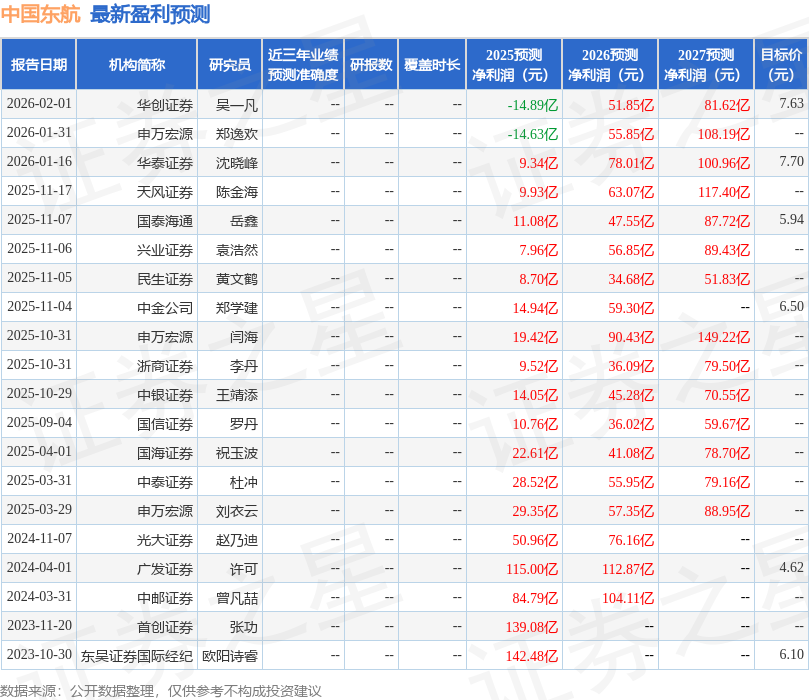The width and height of the screenshot is (809, 700).
Task: Click the 研究员 column header
Action: coord(230,64)
